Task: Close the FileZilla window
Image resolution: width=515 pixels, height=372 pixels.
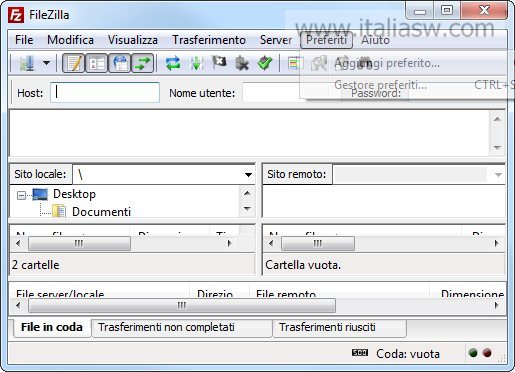Action: 484,11
